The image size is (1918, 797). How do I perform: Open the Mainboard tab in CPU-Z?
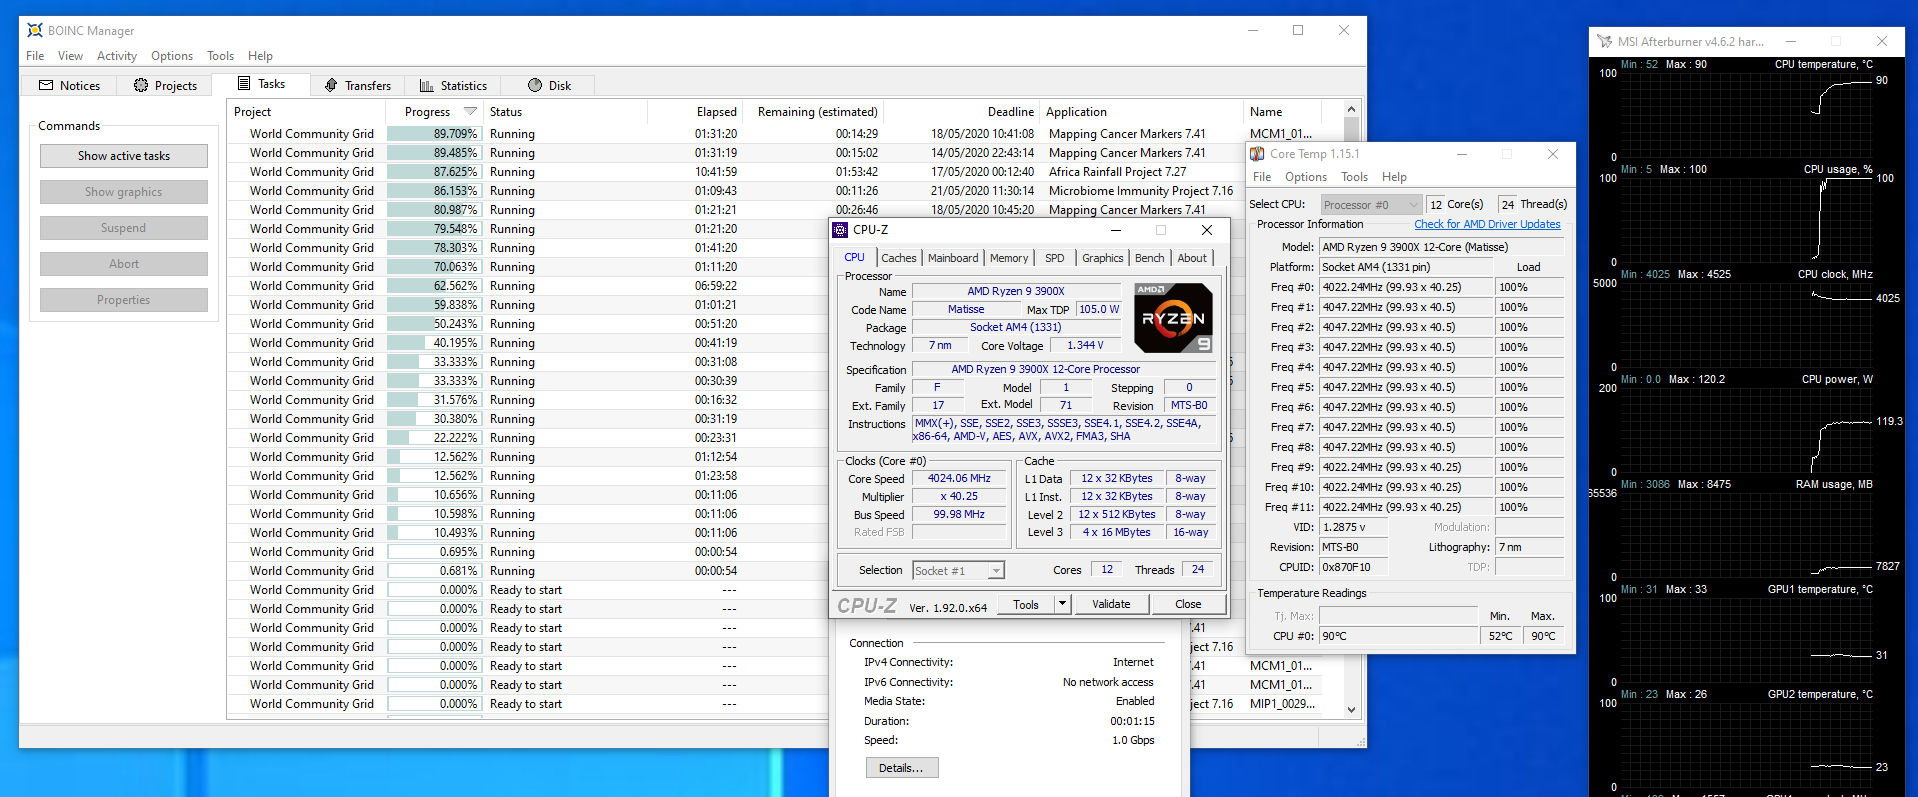coord(953,258)
